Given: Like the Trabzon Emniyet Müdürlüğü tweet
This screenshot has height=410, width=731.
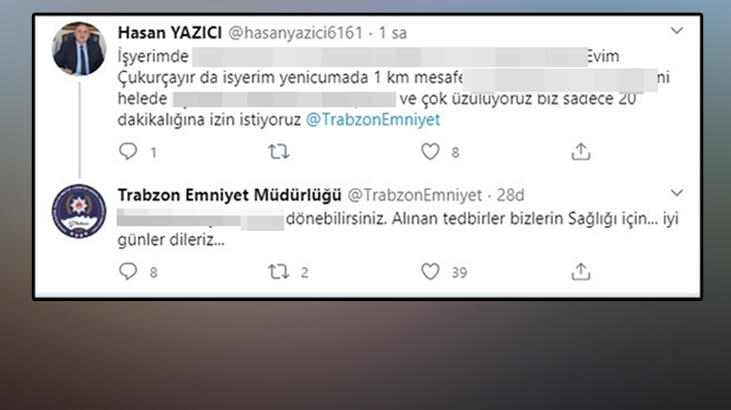Looking at the screenshot, I should pos(430,271).
